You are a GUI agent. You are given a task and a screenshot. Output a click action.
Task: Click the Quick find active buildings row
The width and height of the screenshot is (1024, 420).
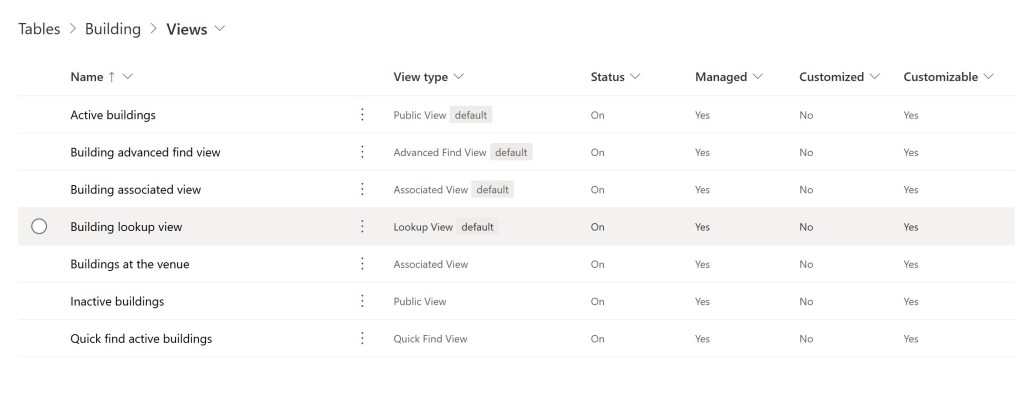(x=141, y=339)
